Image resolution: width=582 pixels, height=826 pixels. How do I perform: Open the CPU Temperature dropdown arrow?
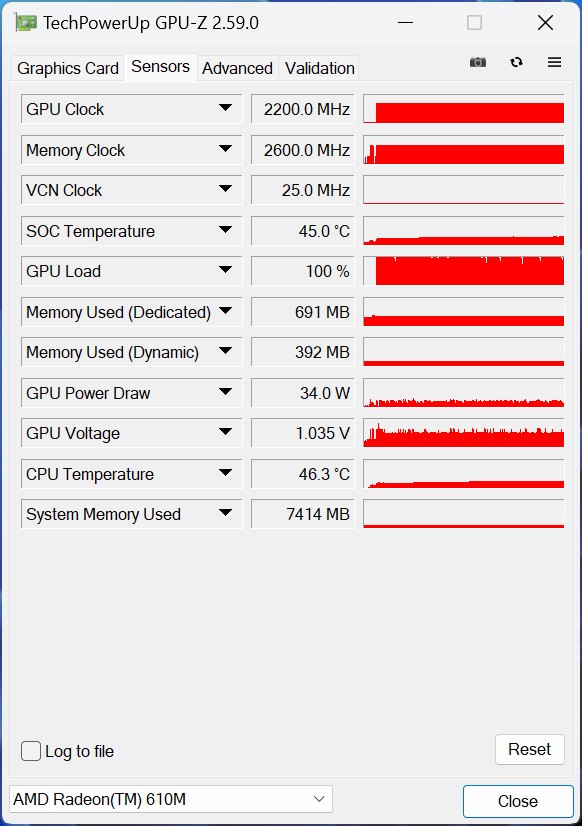(225, 473)
